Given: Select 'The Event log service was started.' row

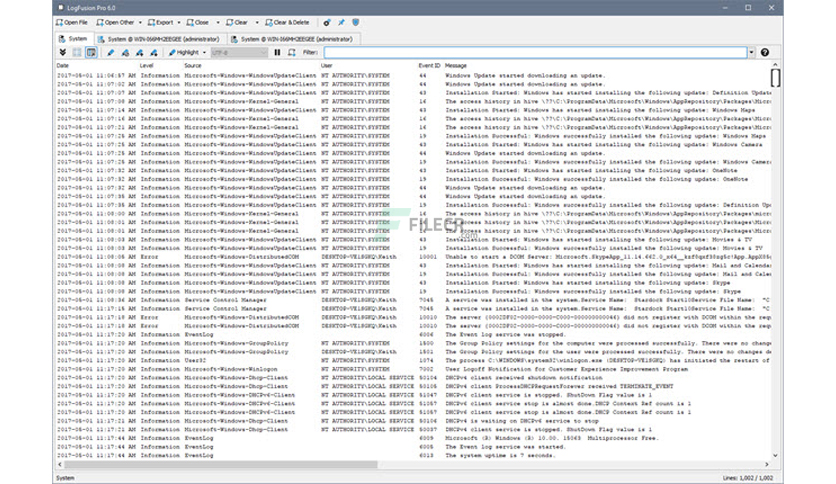Looking at the screenshot, I should (x=413, y=447).
